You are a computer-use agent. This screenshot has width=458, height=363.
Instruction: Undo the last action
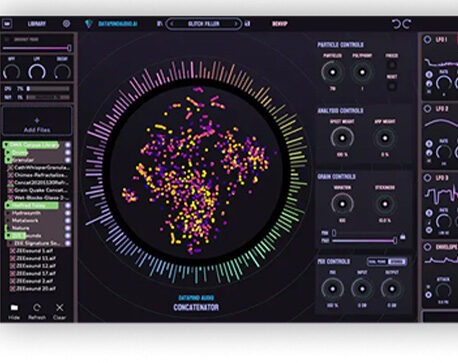396,24
